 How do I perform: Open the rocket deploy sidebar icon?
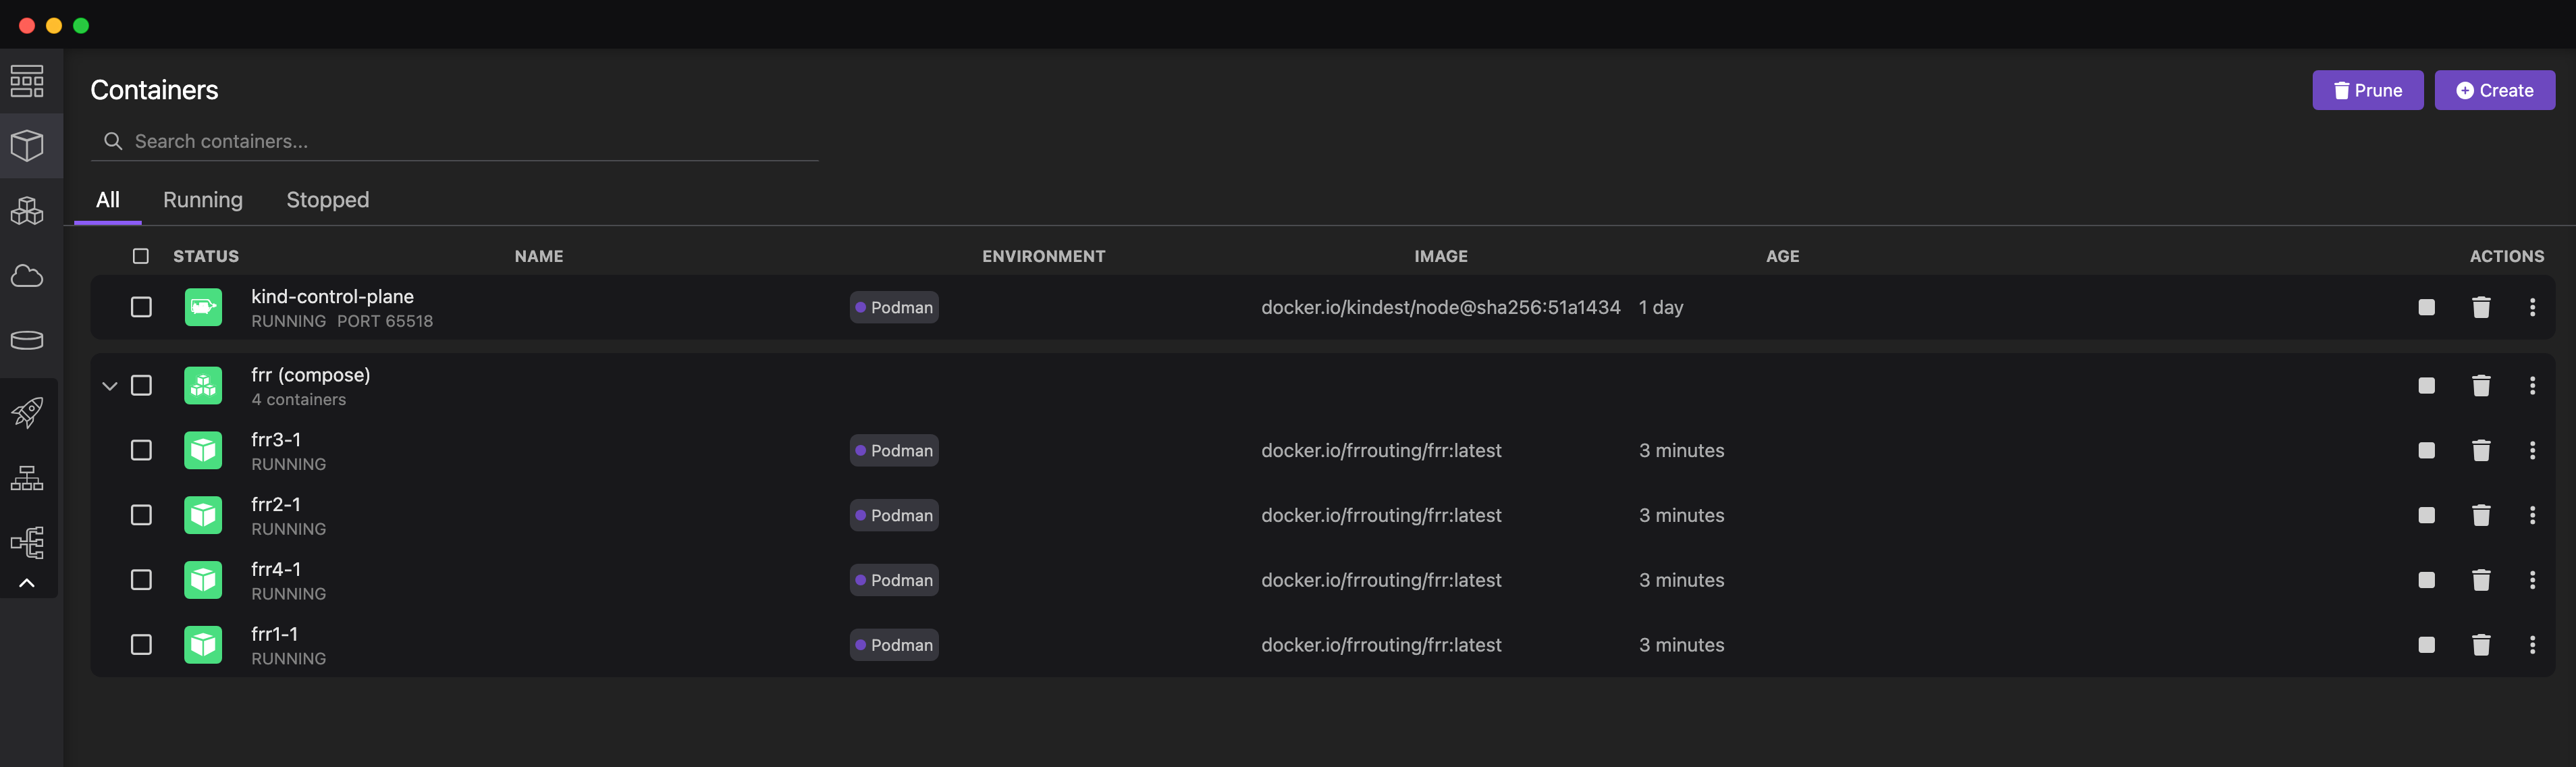click(x=27, y=412)
